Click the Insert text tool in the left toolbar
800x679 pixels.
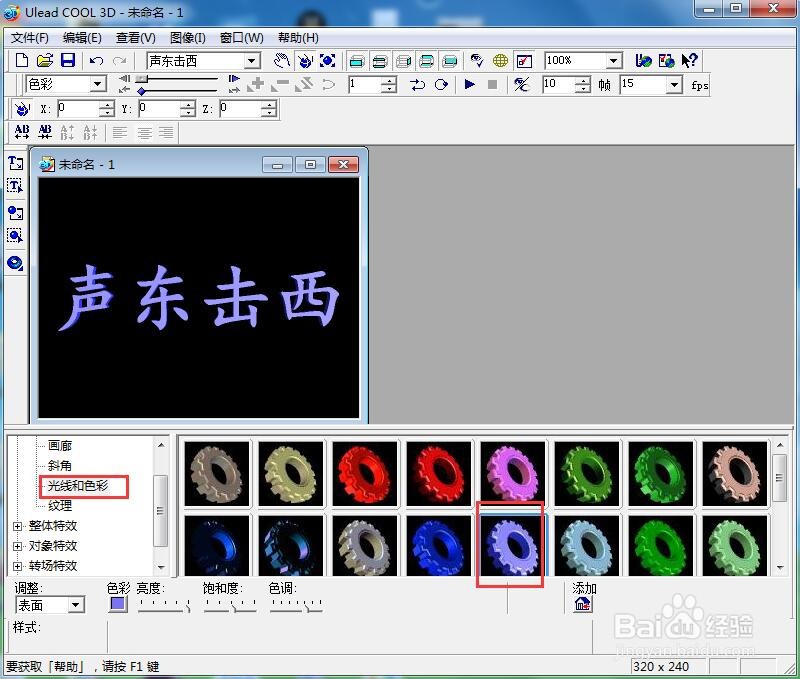pyautogui.click(x=15, y=163)
